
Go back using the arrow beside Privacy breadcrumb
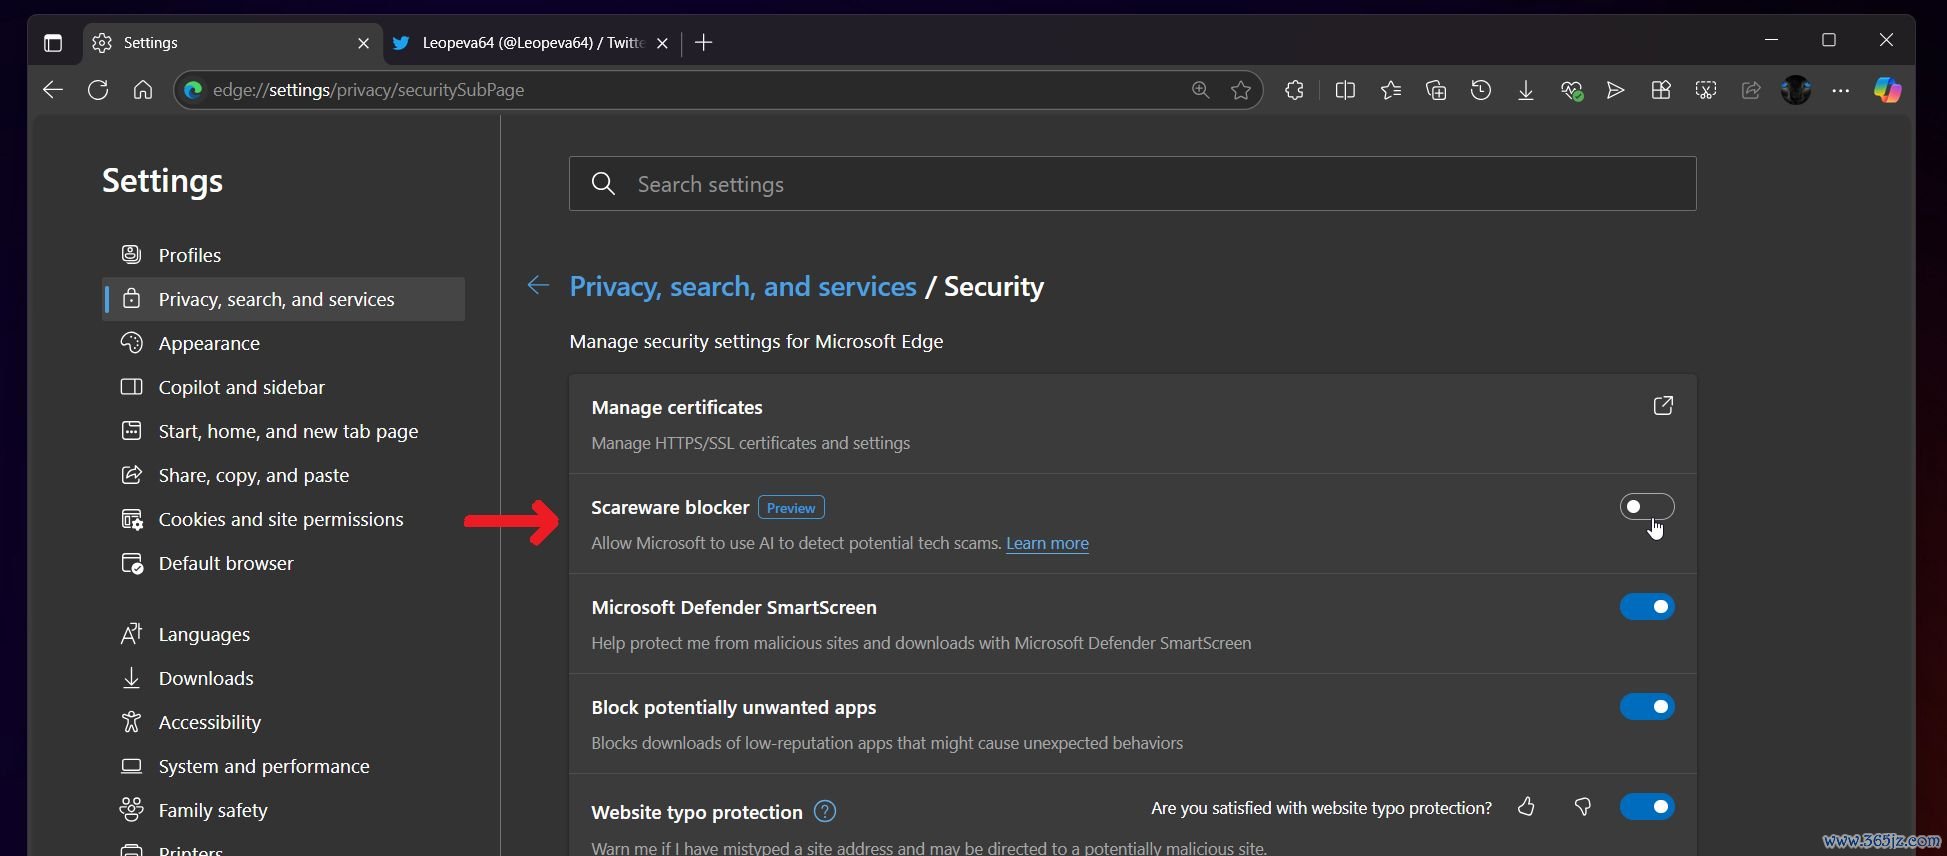point(538,286)
